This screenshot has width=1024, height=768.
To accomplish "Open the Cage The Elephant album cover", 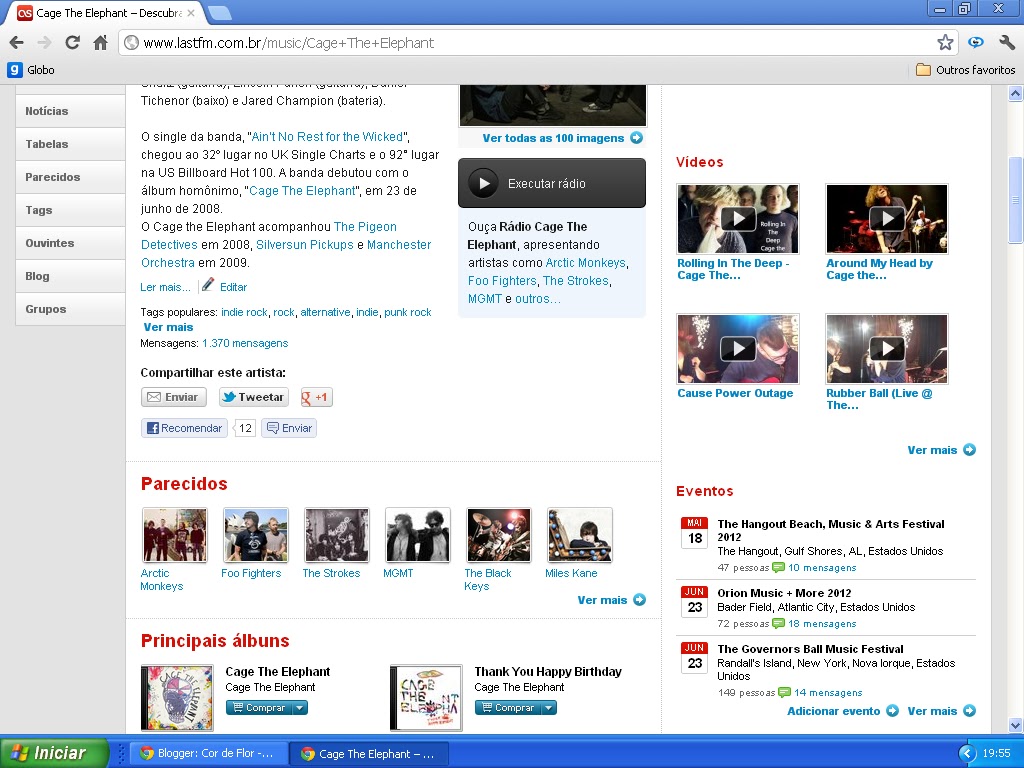I will (177, 697).
